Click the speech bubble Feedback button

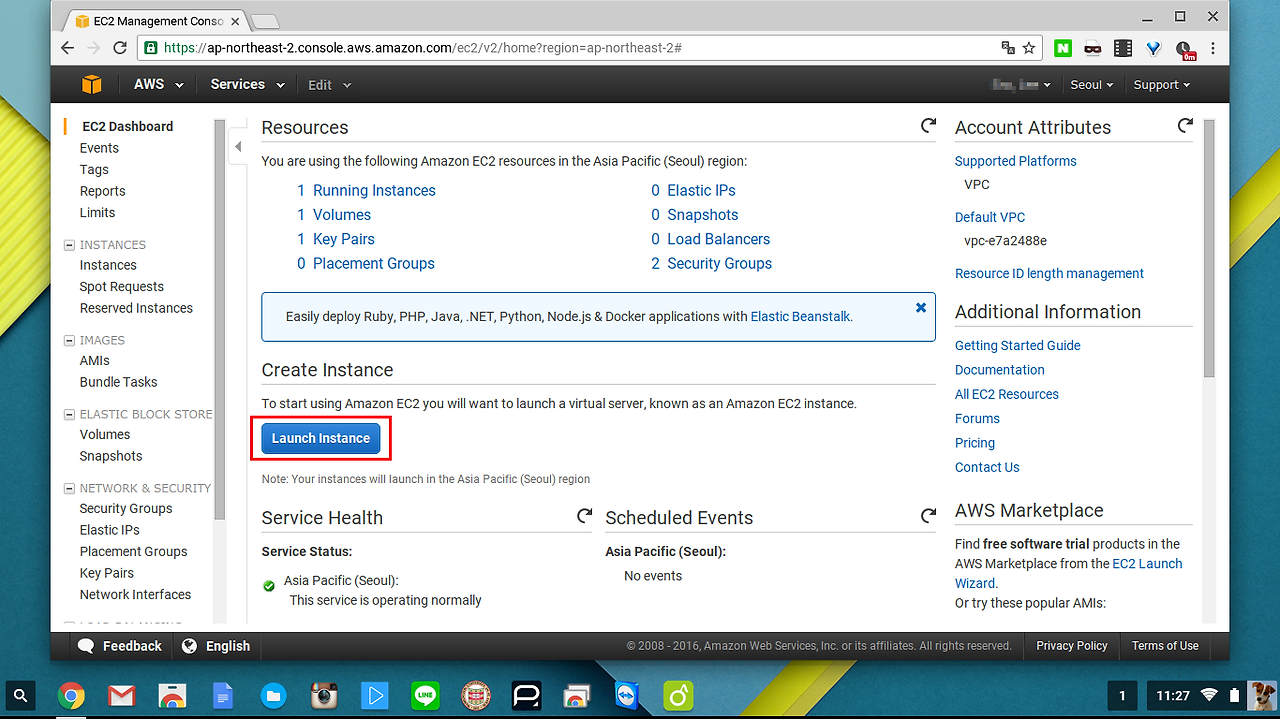click(120, 646)
